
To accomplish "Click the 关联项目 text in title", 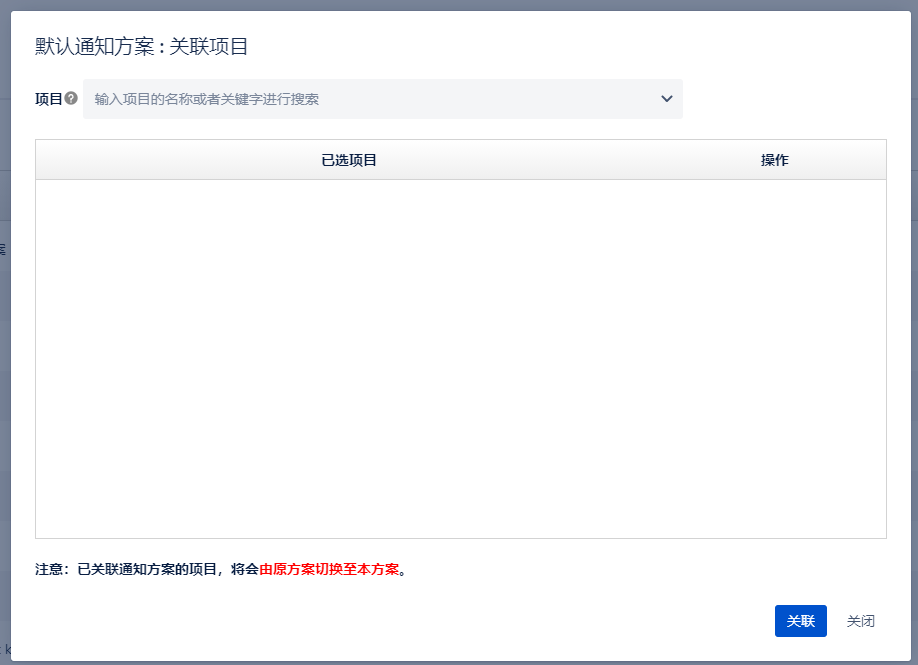I will click(x=209, y=46).
